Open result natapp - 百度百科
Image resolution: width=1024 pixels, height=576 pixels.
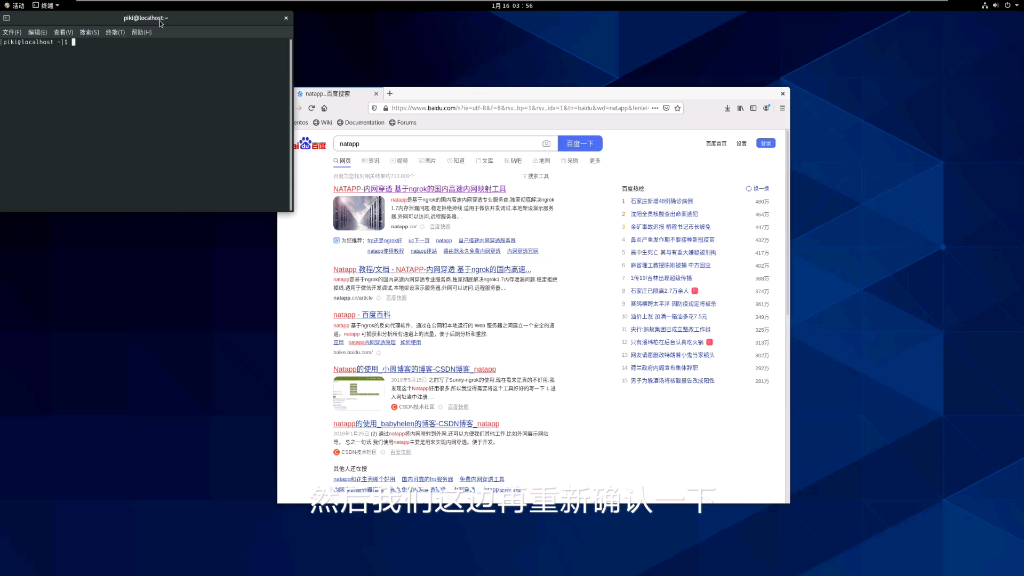tap(361, 315)
